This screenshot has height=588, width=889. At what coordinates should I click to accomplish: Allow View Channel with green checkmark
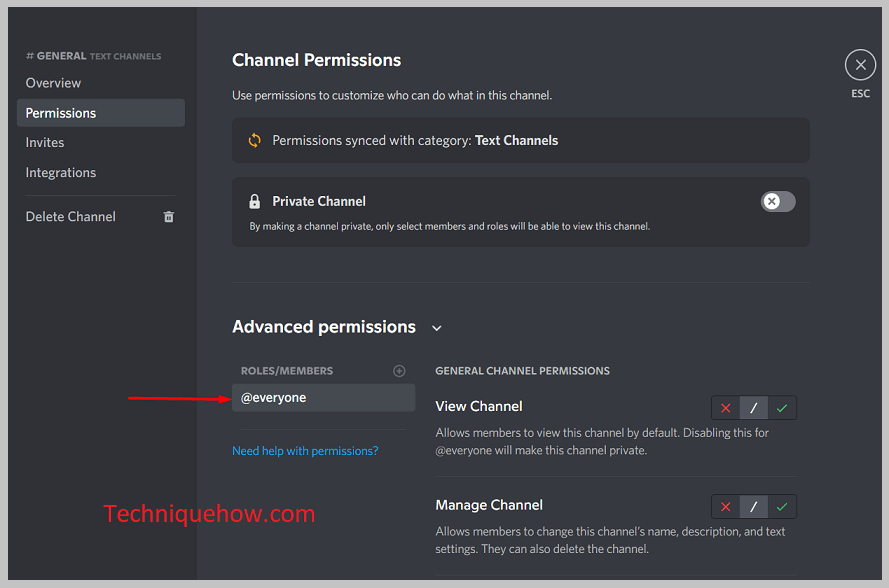tap(782, 408)
